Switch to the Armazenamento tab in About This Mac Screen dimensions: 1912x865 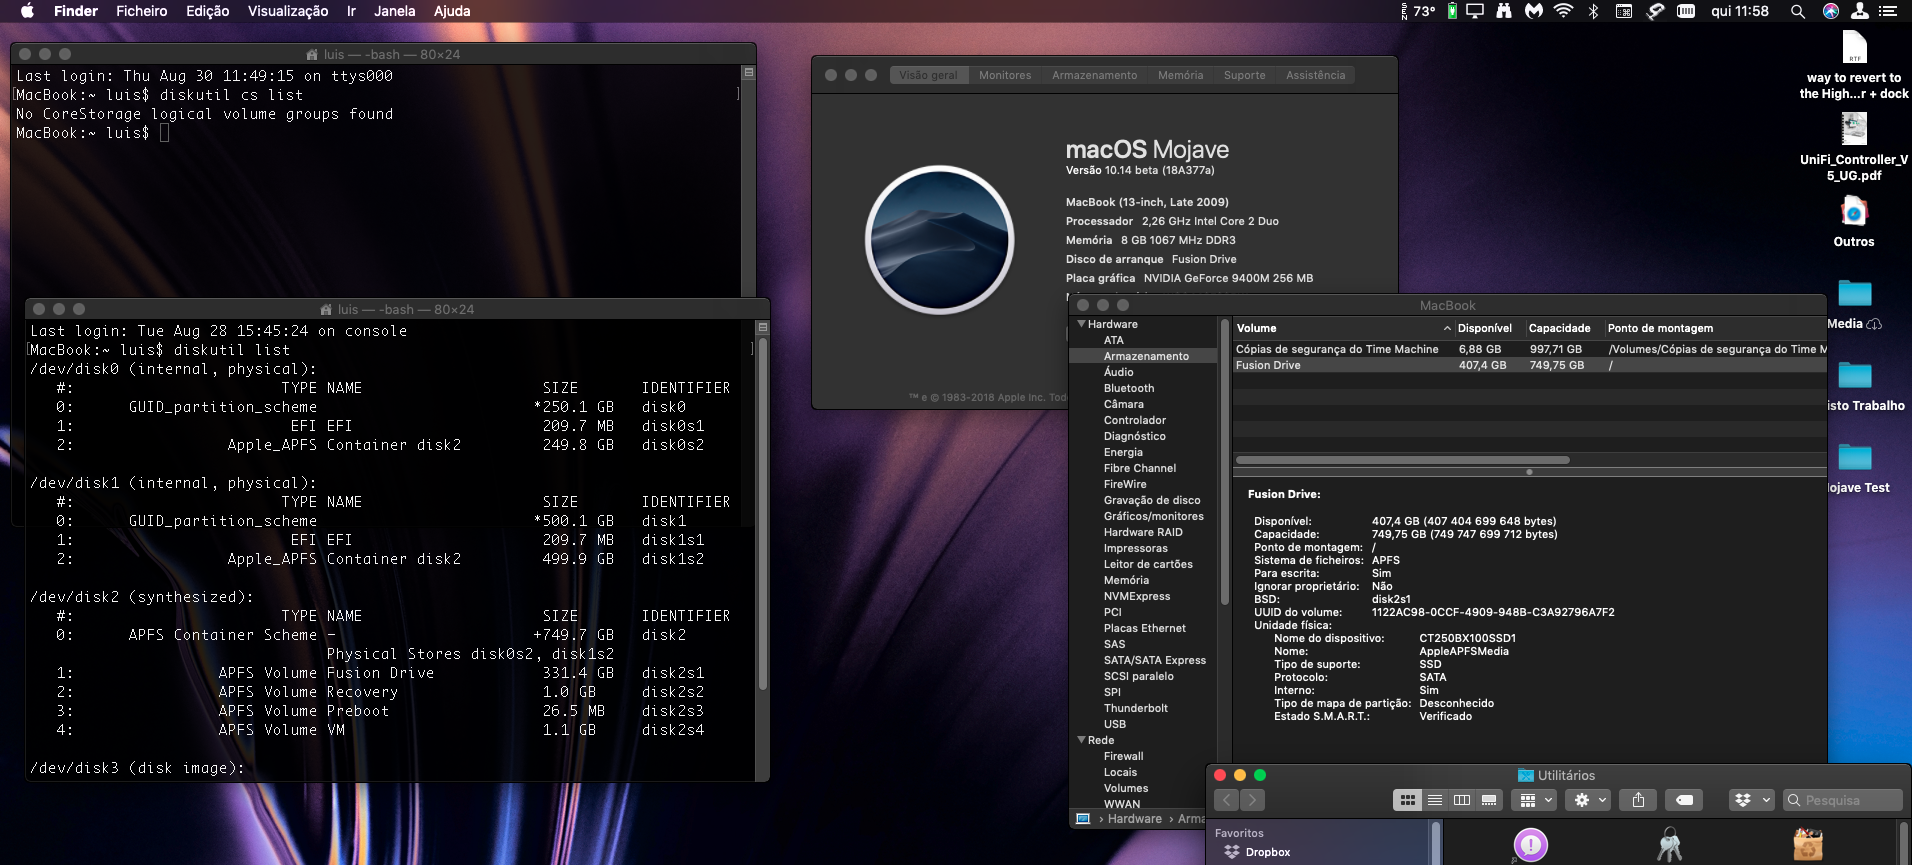1094,75
